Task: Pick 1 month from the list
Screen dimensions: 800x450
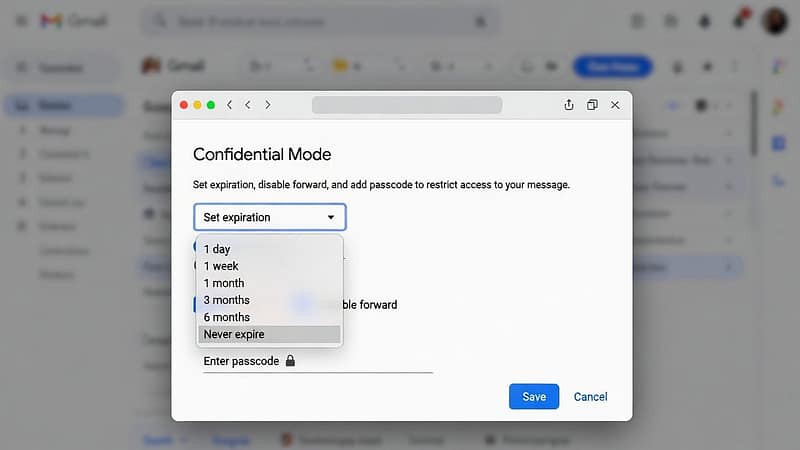Action: coord(269,283)
